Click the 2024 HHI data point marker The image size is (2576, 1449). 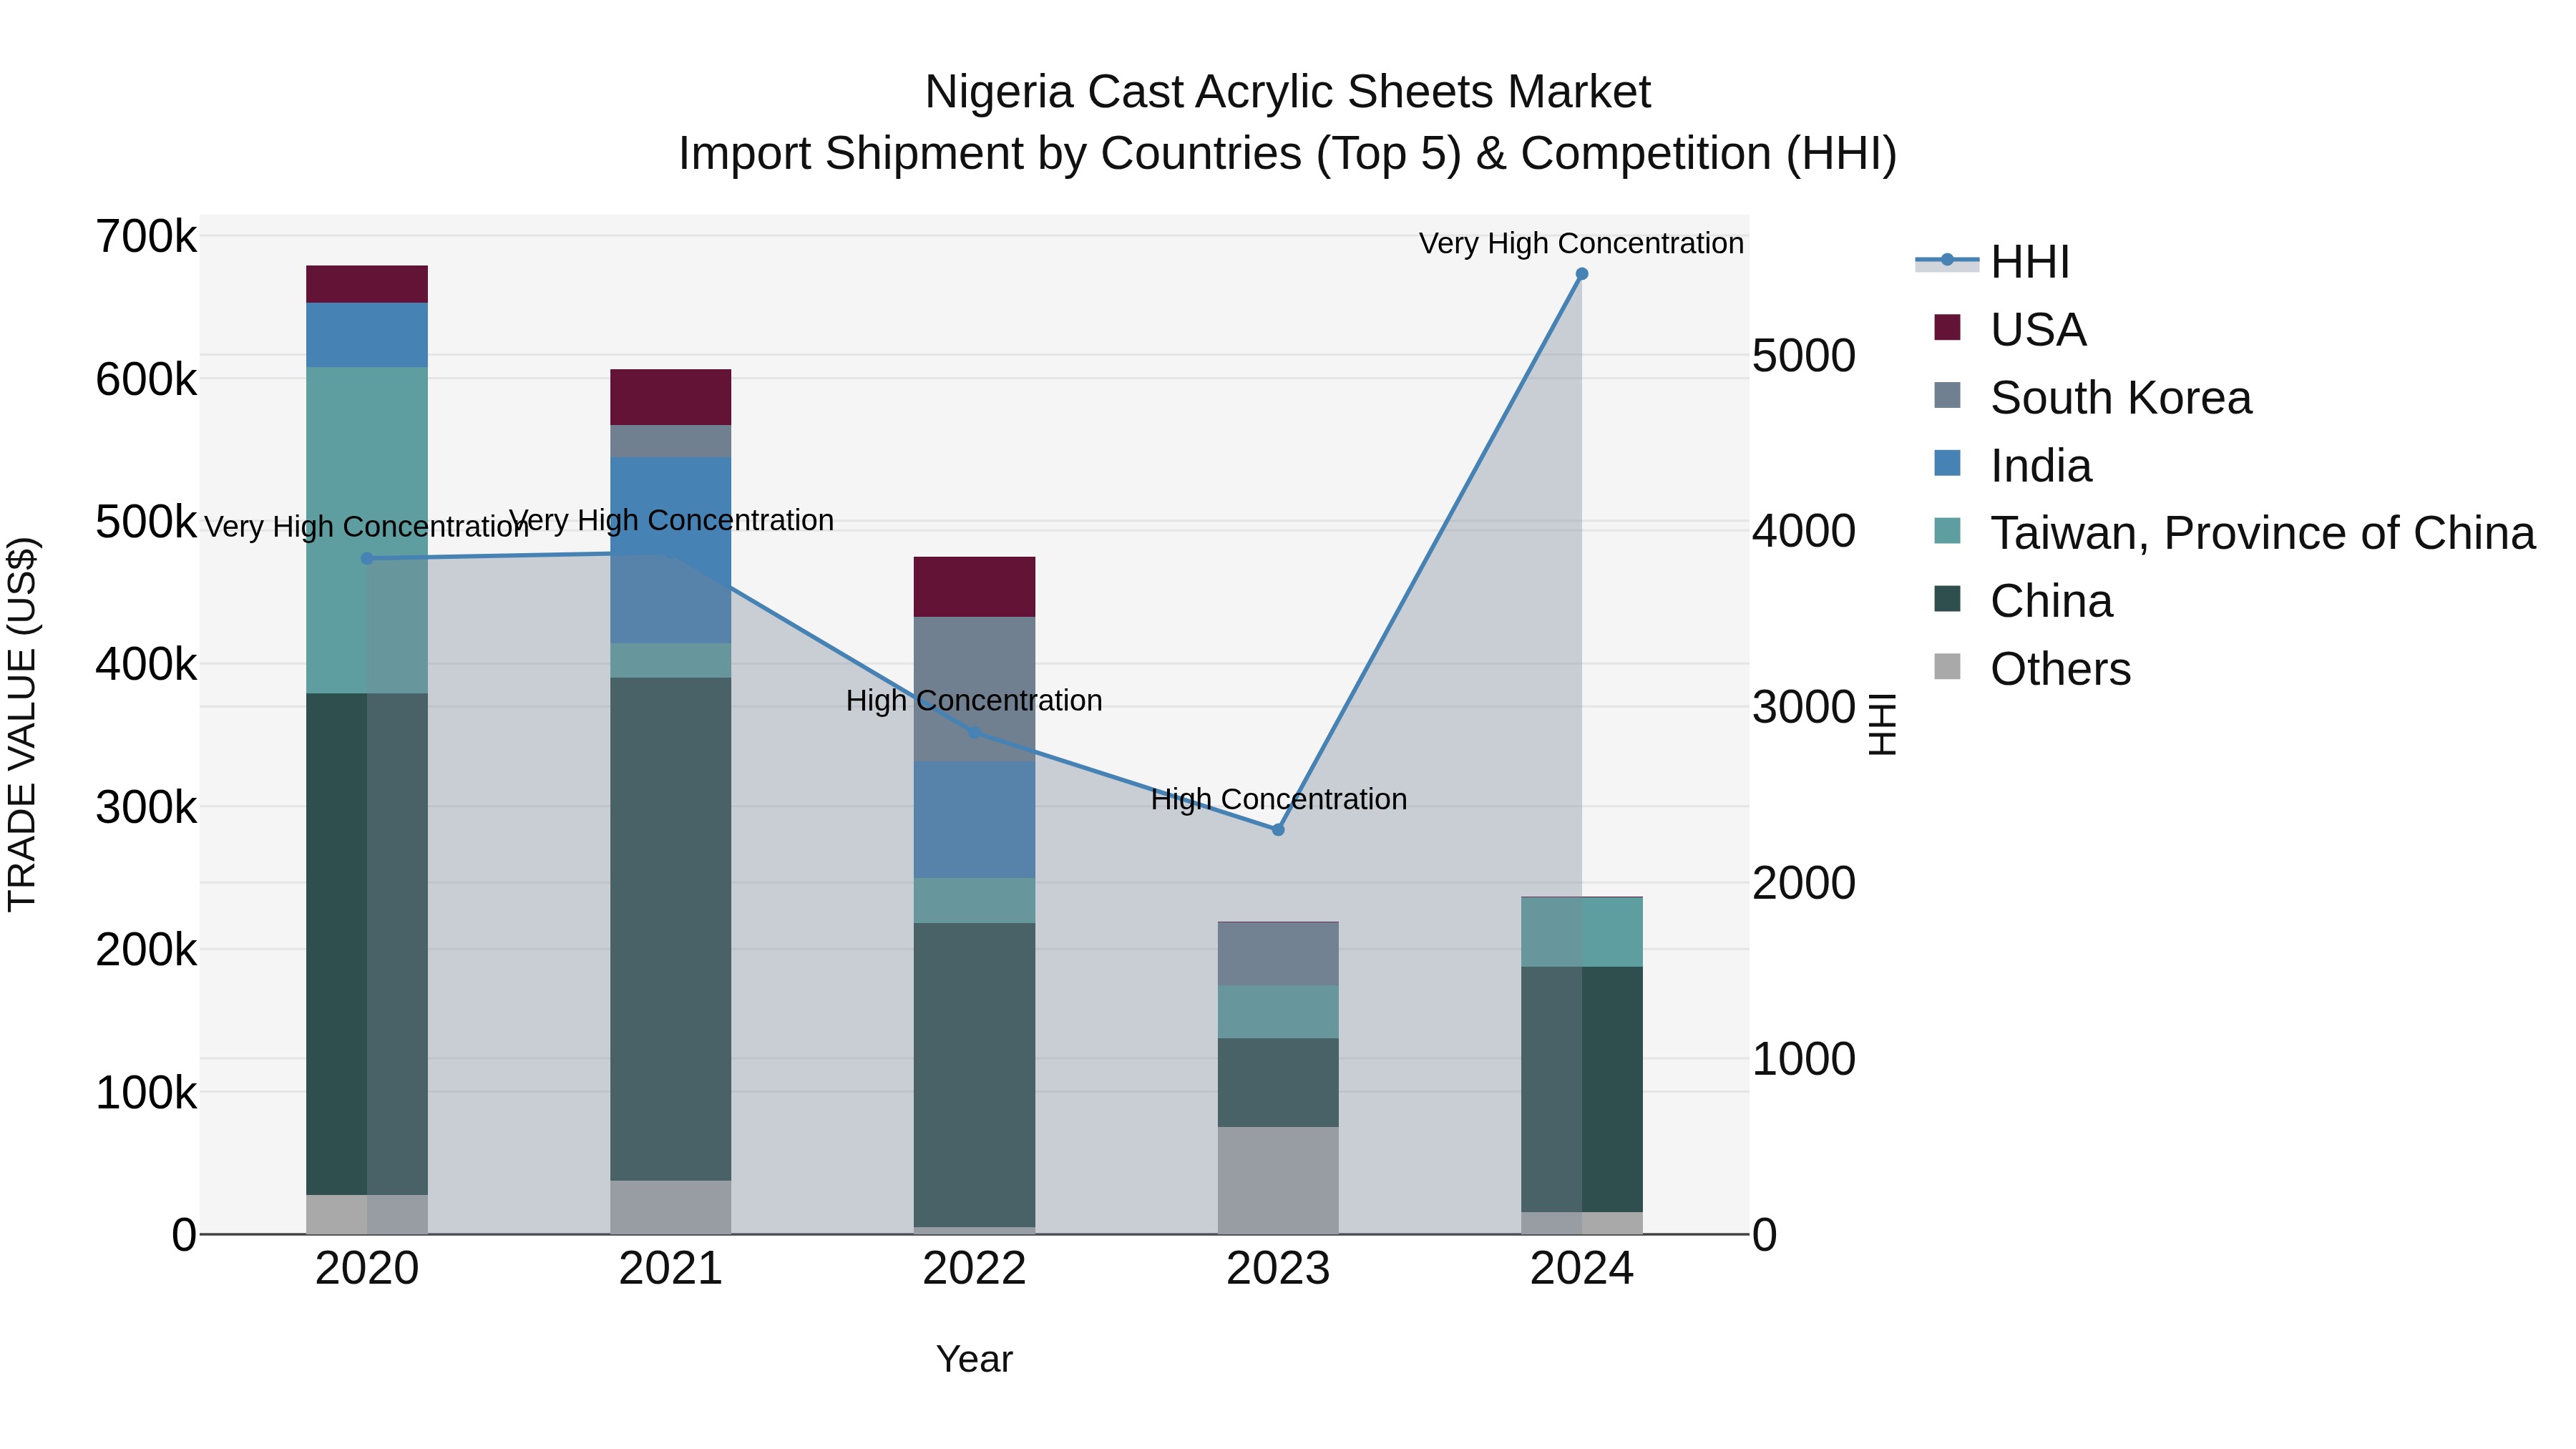1581,274
